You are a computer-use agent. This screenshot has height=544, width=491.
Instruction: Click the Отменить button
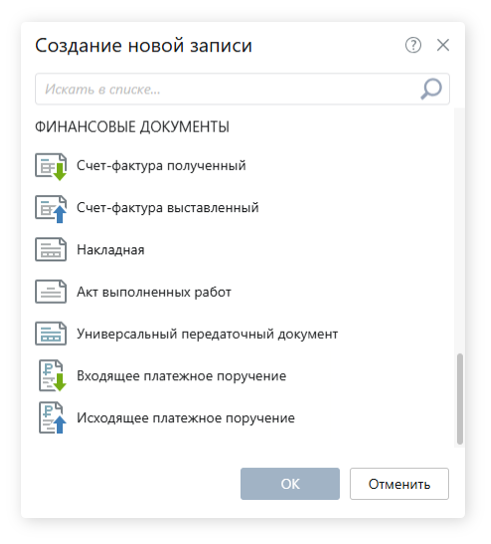coord(399,484)
